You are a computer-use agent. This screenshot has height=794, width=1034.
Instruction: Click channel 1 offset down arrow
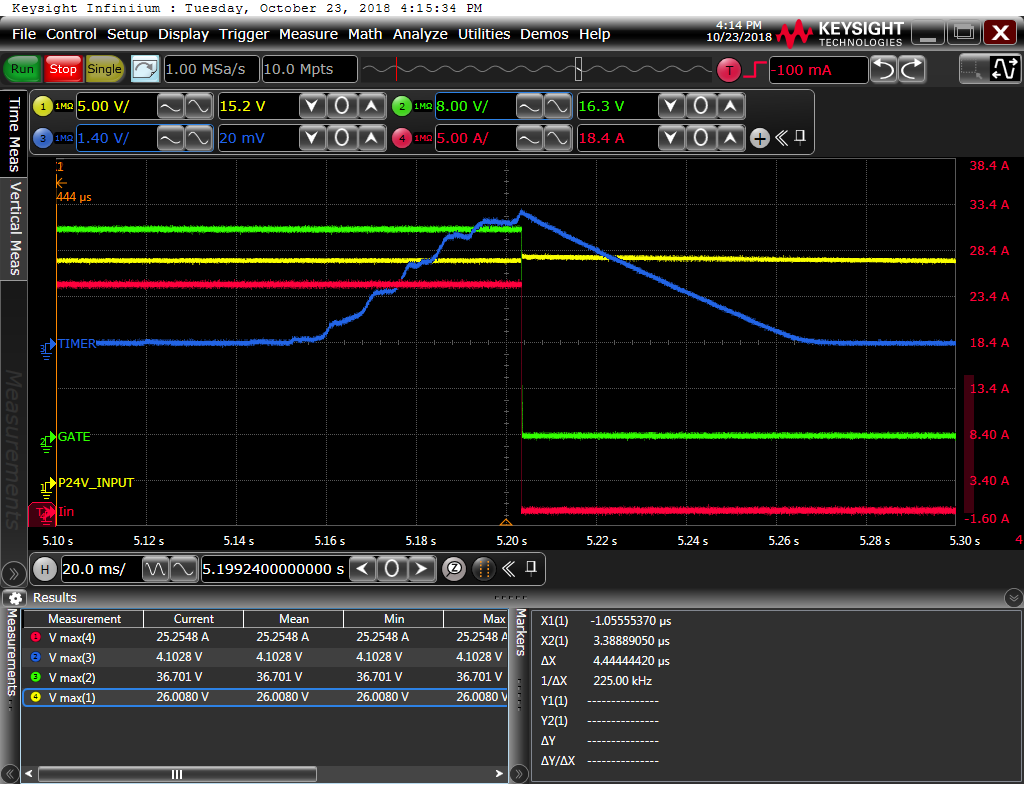[x=312, y=106]
